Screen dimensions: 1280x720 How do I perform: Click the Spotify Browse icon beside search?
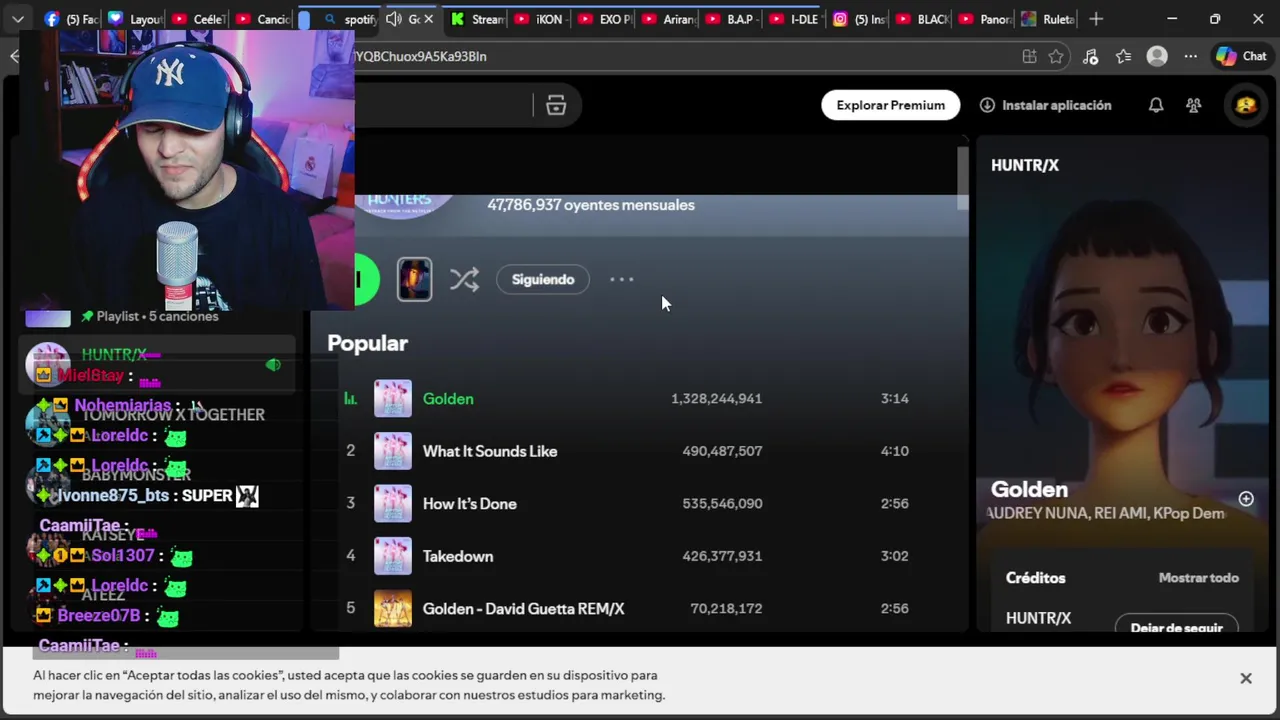[x=556, y=105]
